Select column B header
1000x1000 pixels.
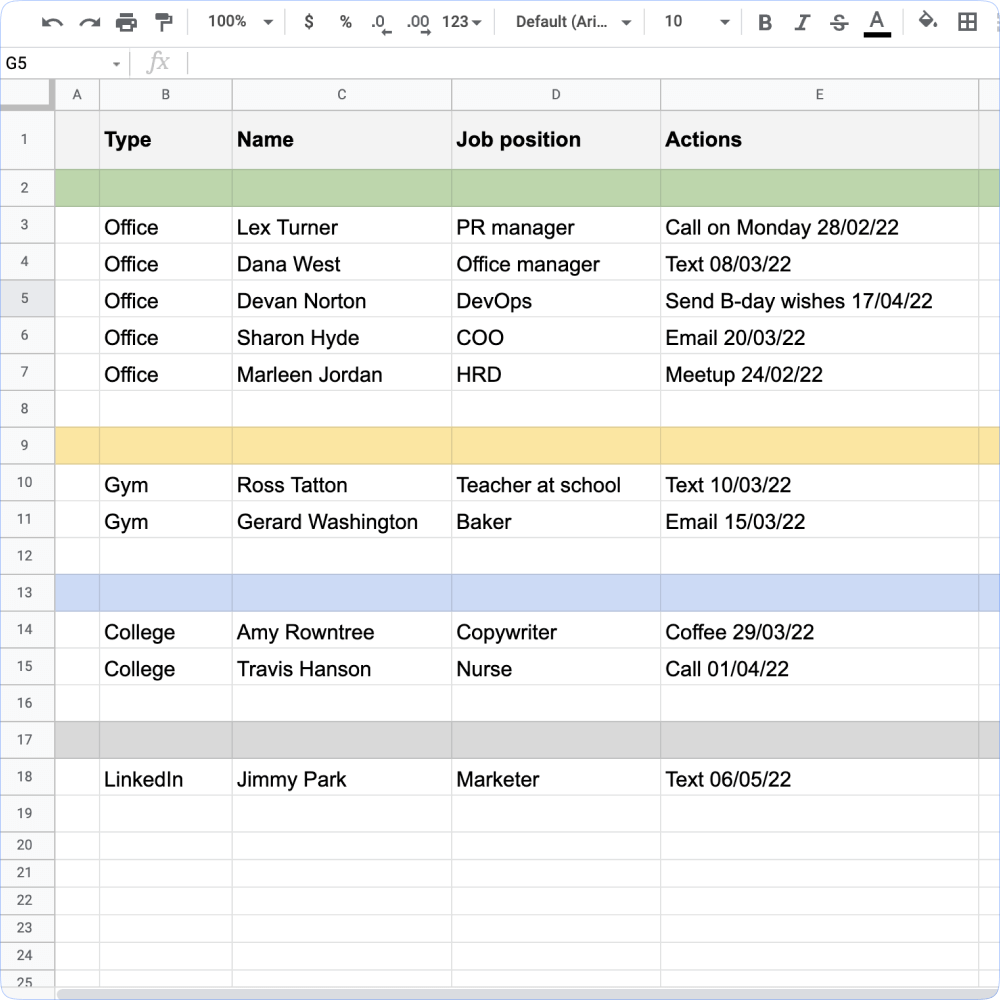pyautogui.click(x=166, y=94)
